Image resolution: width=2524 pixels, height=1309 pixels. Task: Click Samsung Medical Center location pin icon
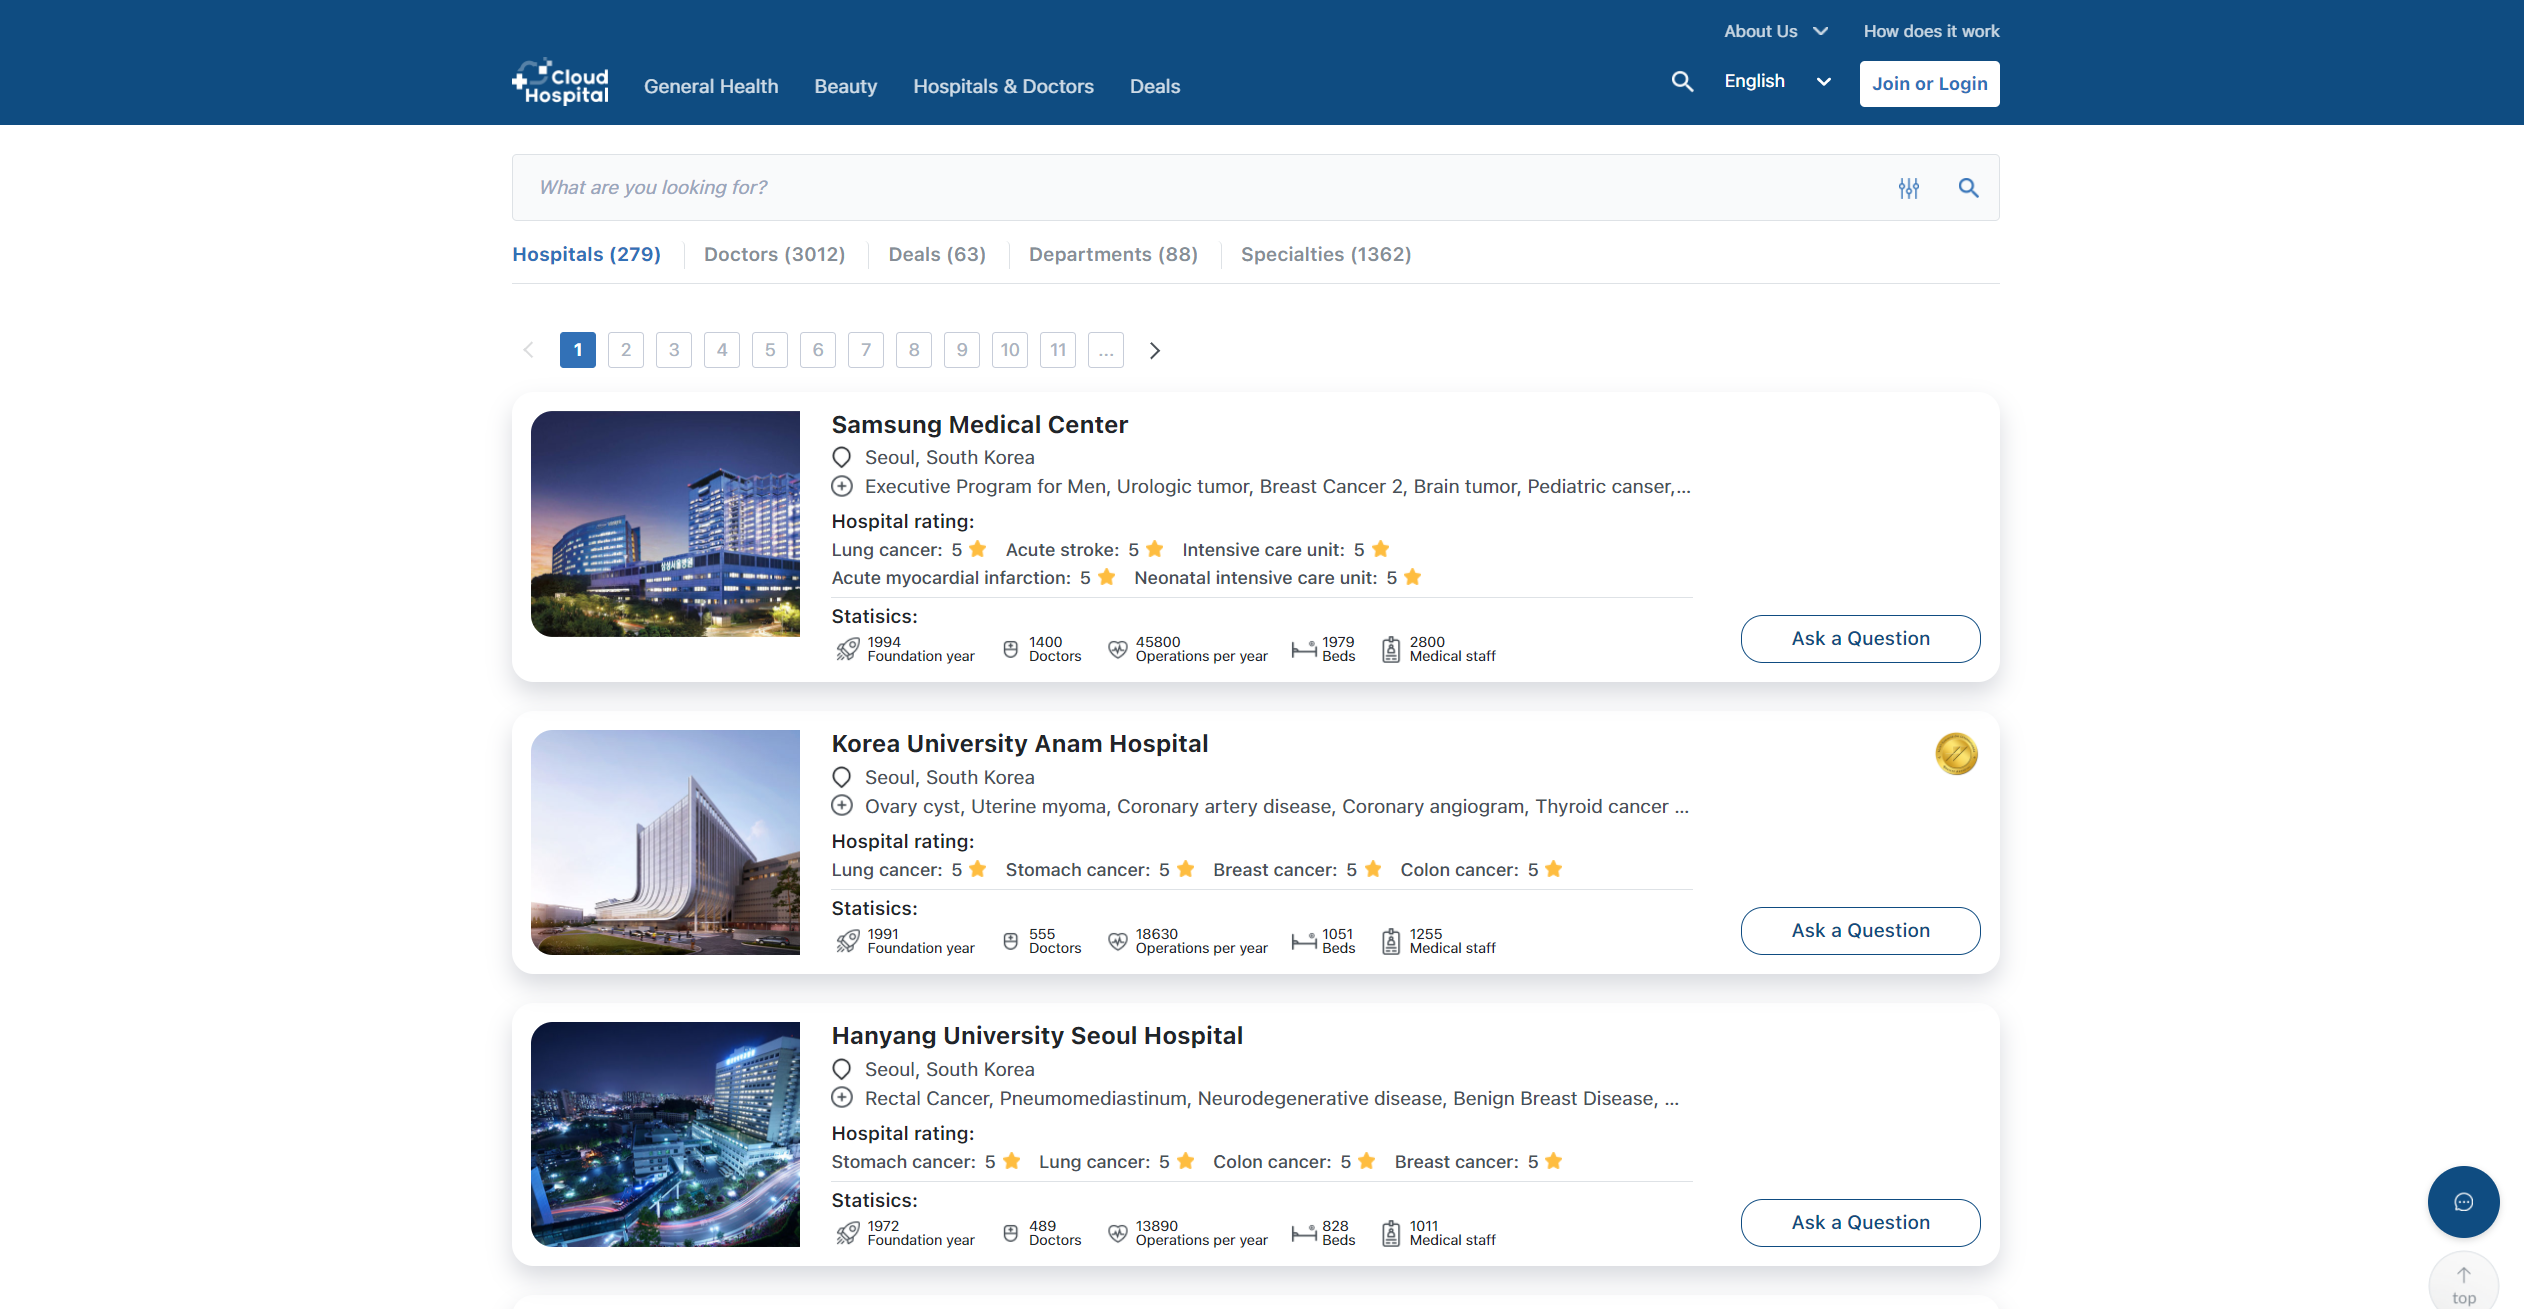[x=842, y=457]
